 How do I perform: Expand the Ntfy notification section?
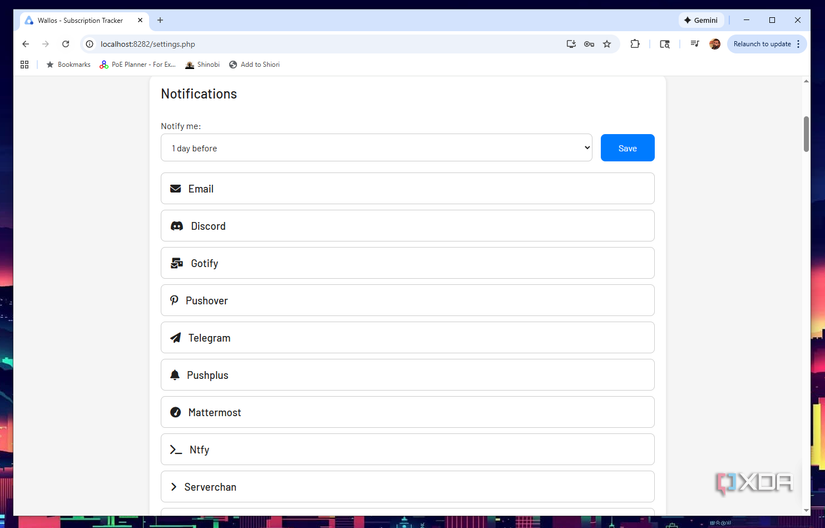pos(407,450)
